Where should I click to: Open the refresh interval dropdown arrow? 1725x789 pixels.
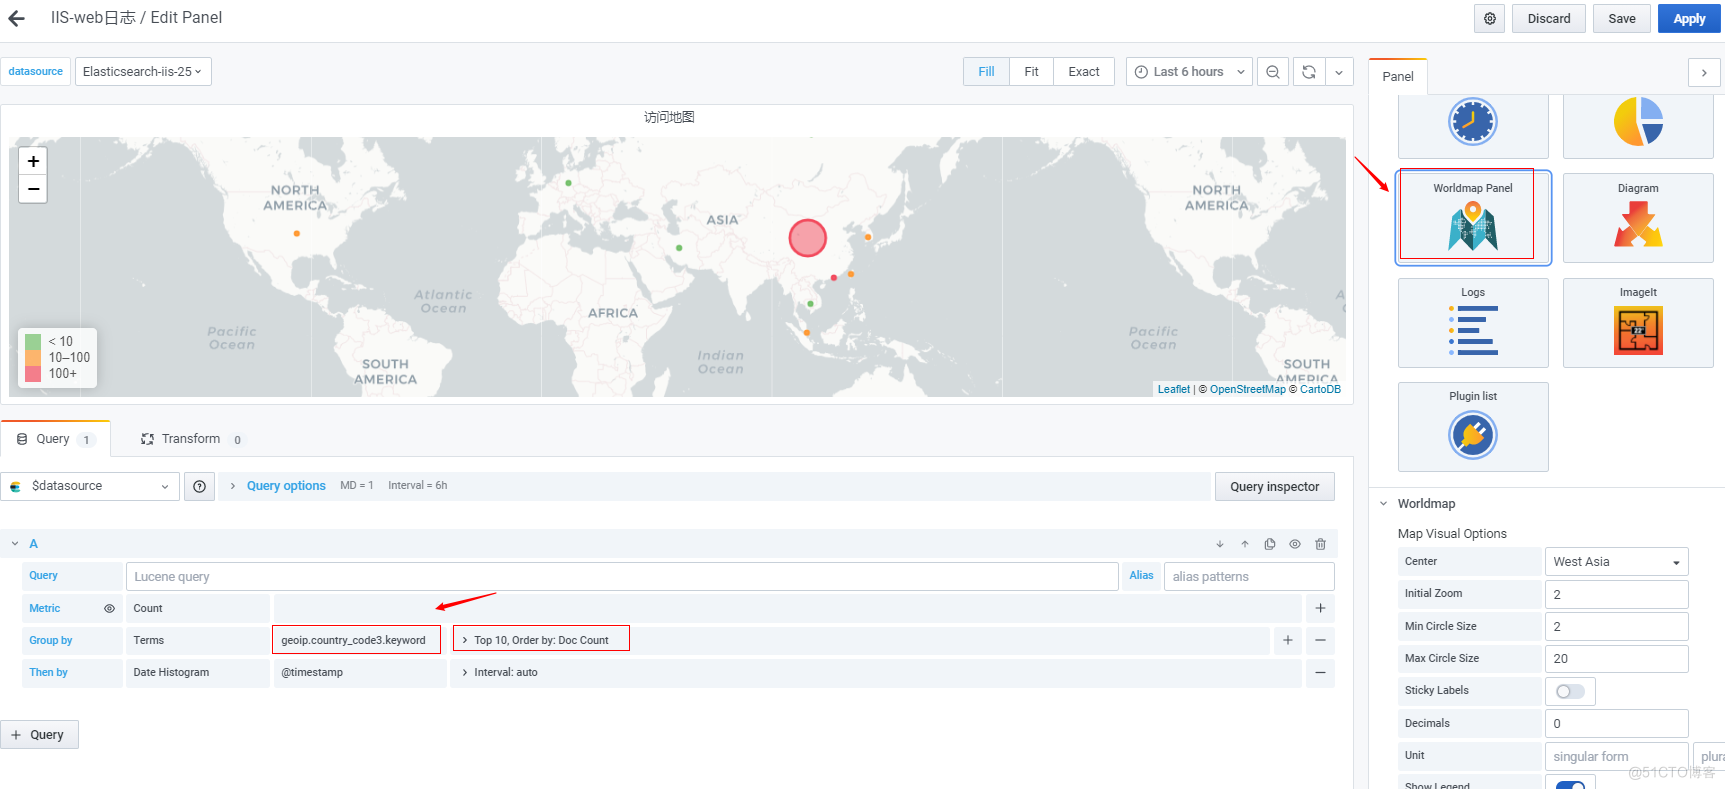pos(1339,72)
